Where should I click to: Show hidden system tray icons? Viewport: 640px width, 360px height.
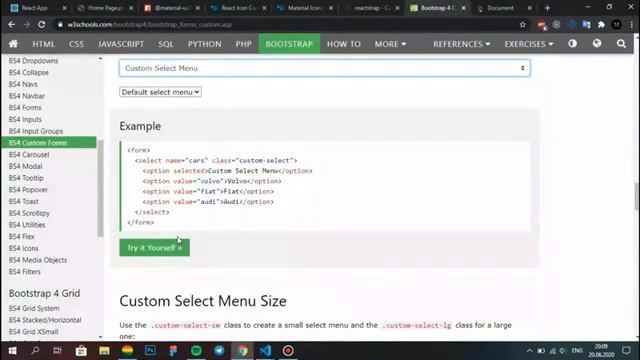click(529, 351)
